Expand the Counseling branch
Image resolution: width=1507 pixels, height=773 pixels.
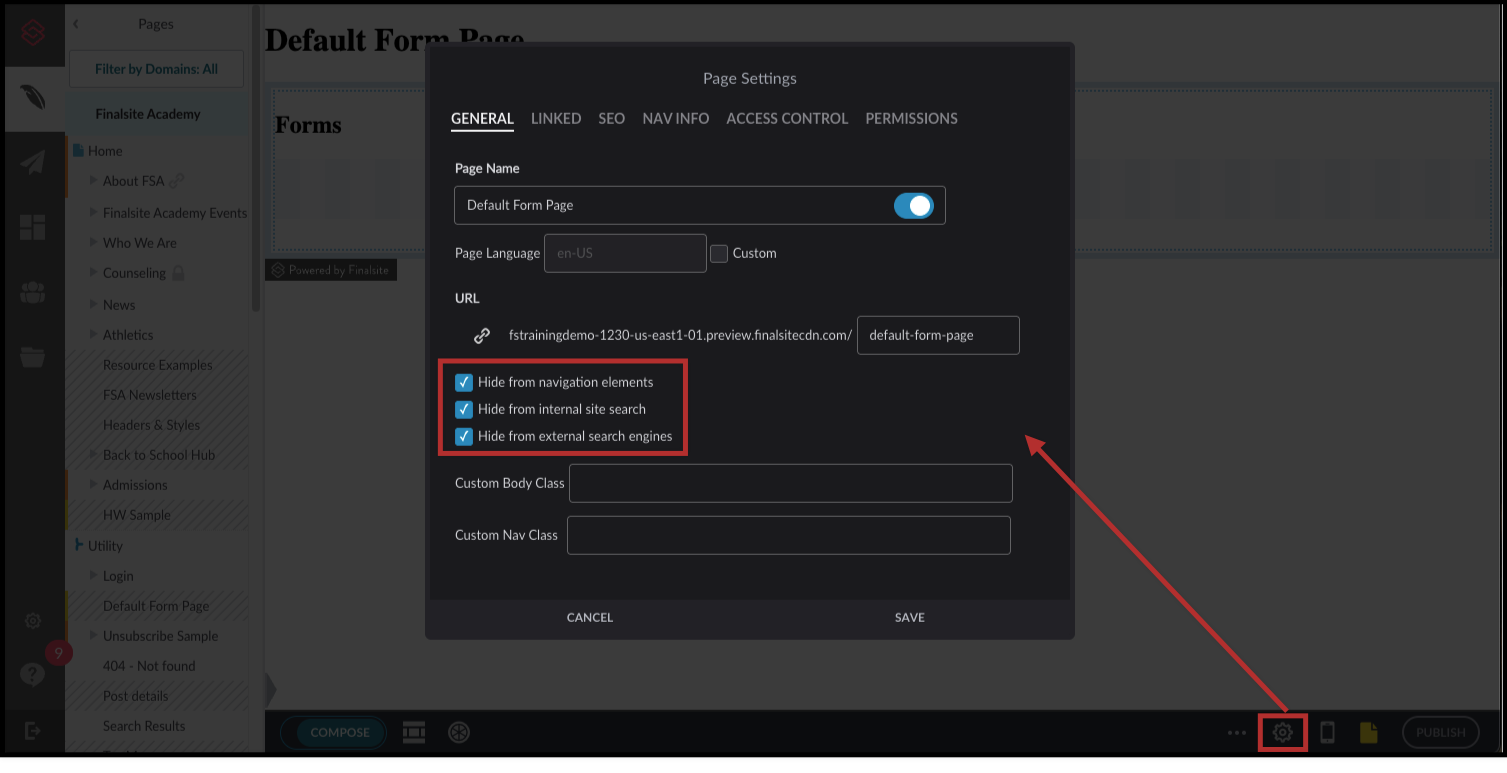coord(93,272)
